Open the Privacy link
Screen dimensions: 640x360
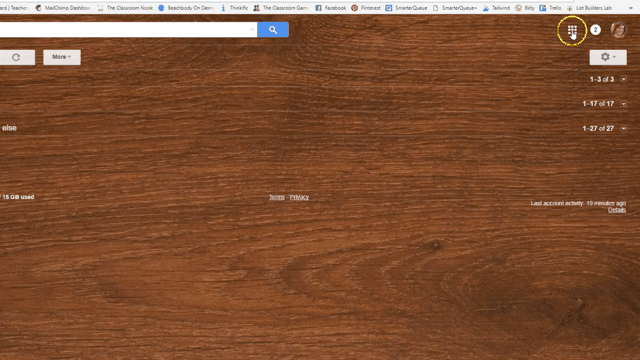[x=299, y=197]
